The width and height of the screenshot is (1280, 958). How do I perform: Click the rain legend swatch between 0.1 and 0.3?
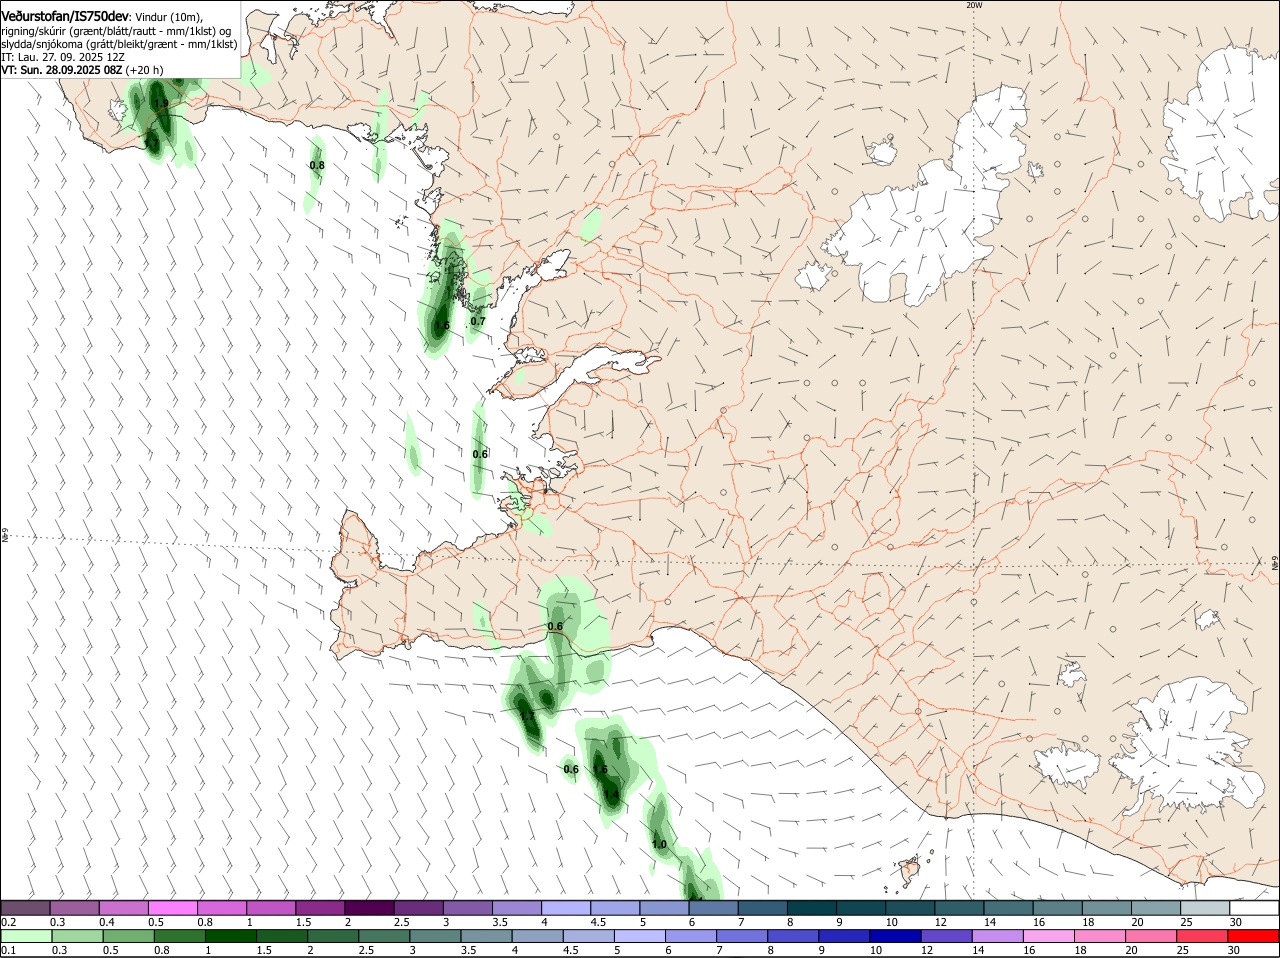pos(26,936)
